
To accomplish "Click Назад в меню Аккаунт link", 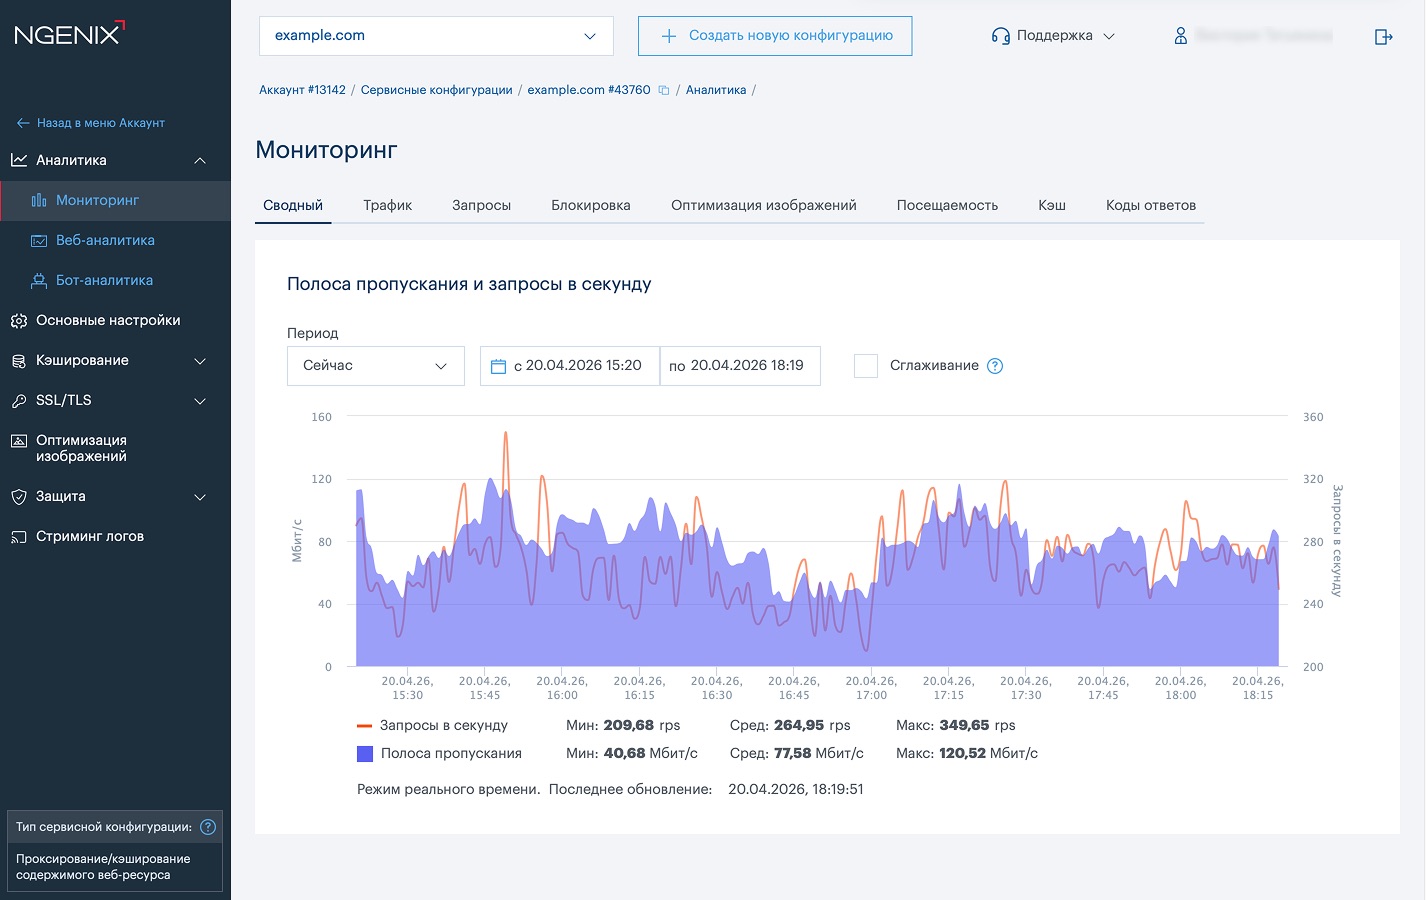I will pyautogui.click(x=100, y=123).
